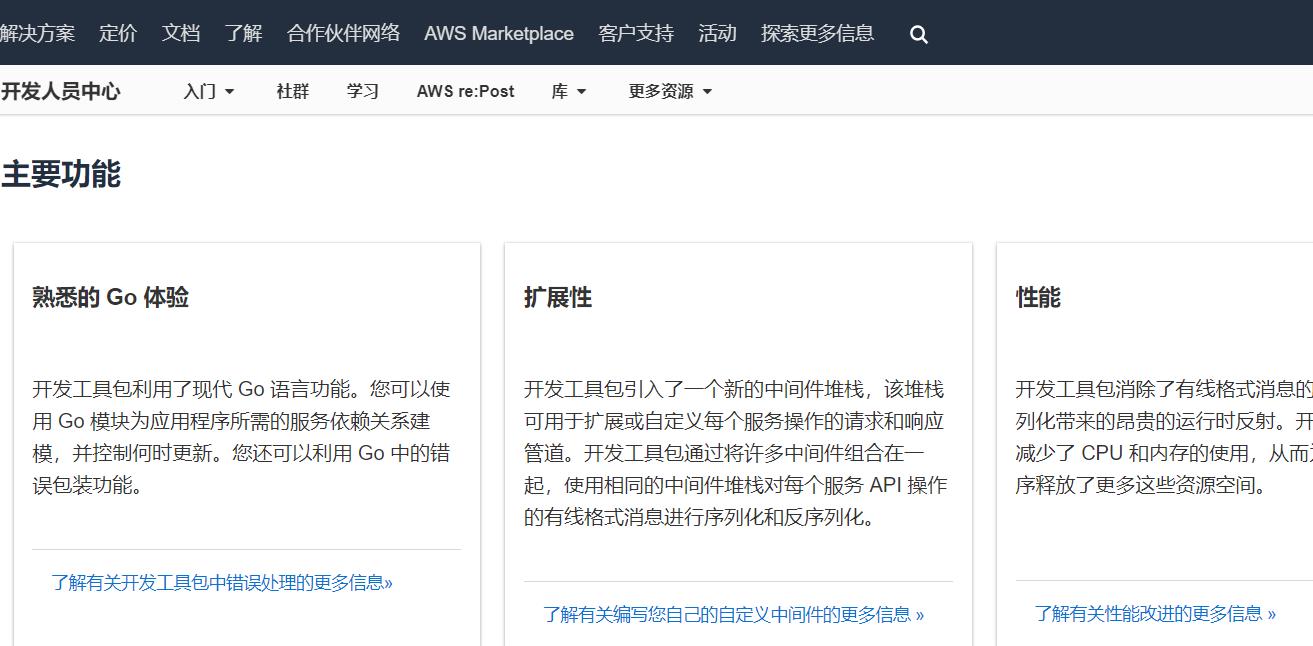Viewport: 1313px width, 646px height.
Task: Expand the 库 dropdown
Action: point(569,91)
